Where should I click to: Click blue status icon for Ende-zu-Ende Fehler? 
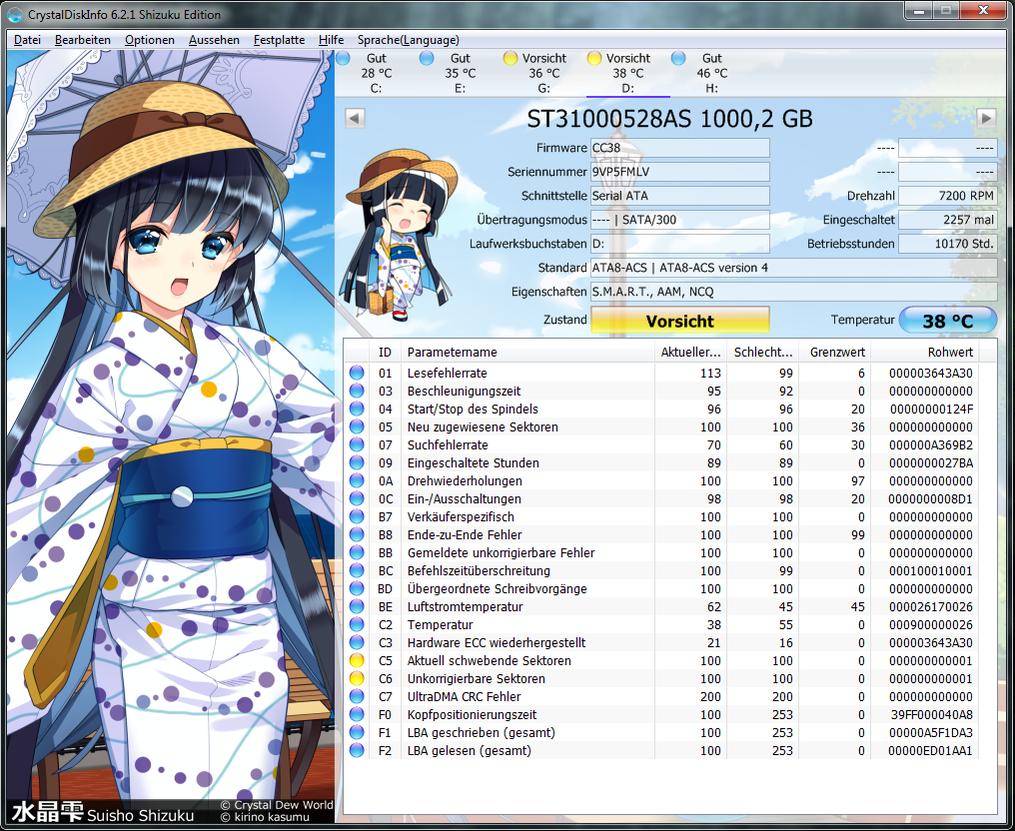[x=356, y=535]
